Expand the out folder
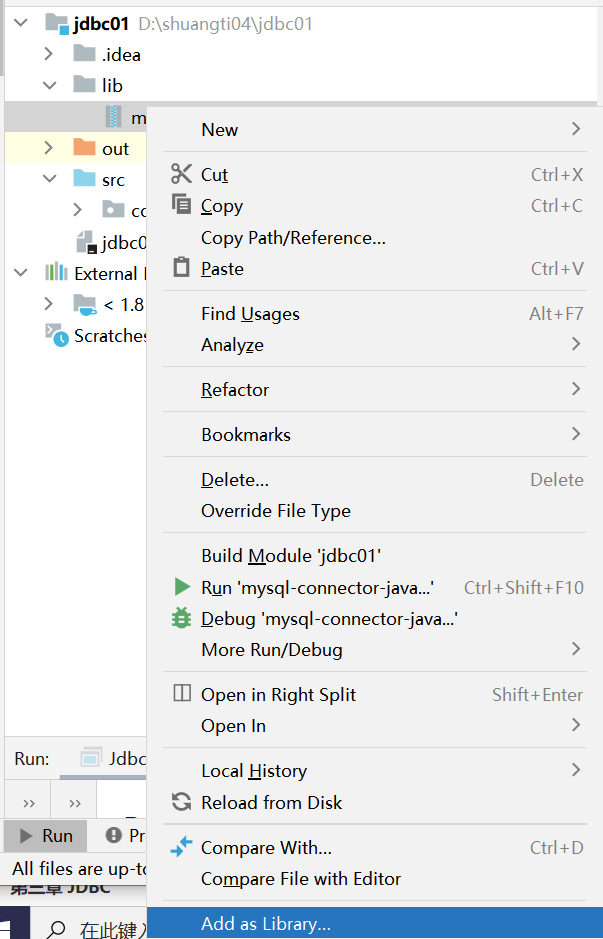This screenshot has height=939, width=603. pyautogui.click(x=48, y=148)
